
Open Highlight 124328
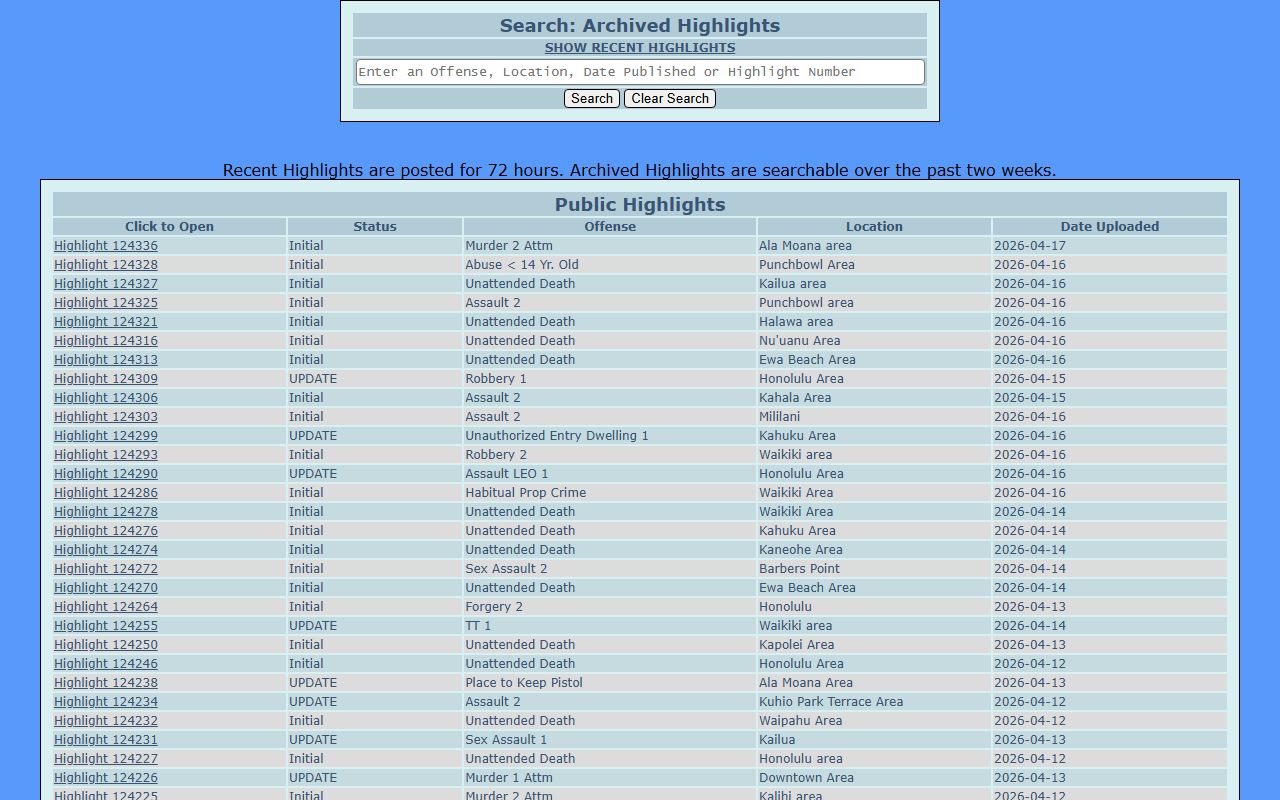pyautogui.click(x=106, y=265)
